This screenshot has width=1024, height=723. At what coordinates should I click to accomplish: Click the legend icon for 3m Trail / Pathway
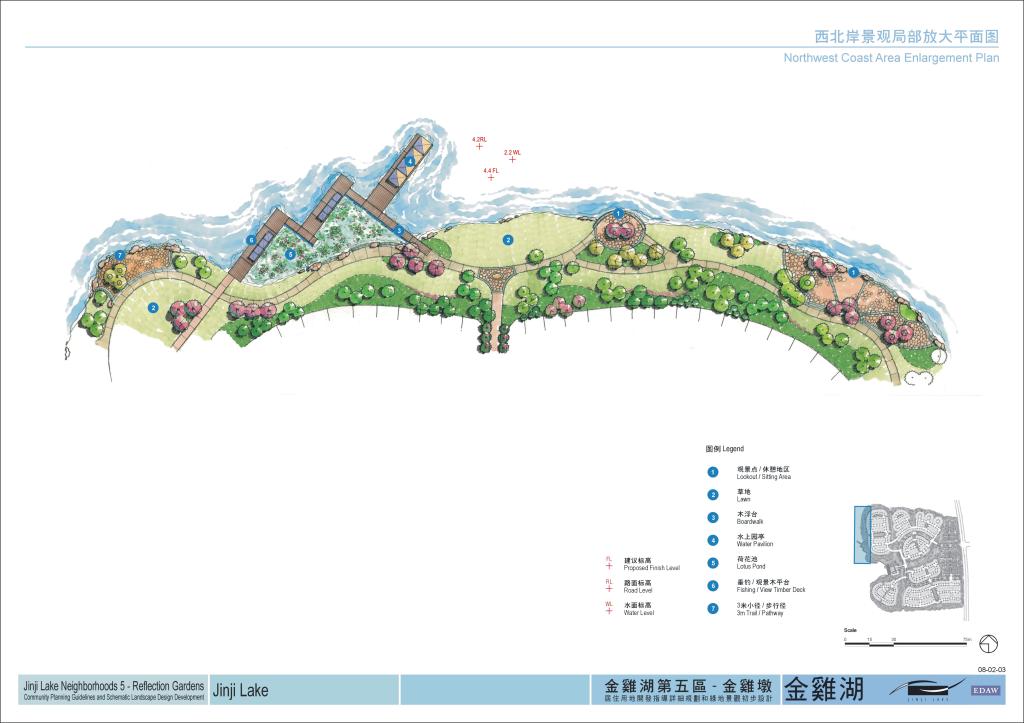click(713, 608)
